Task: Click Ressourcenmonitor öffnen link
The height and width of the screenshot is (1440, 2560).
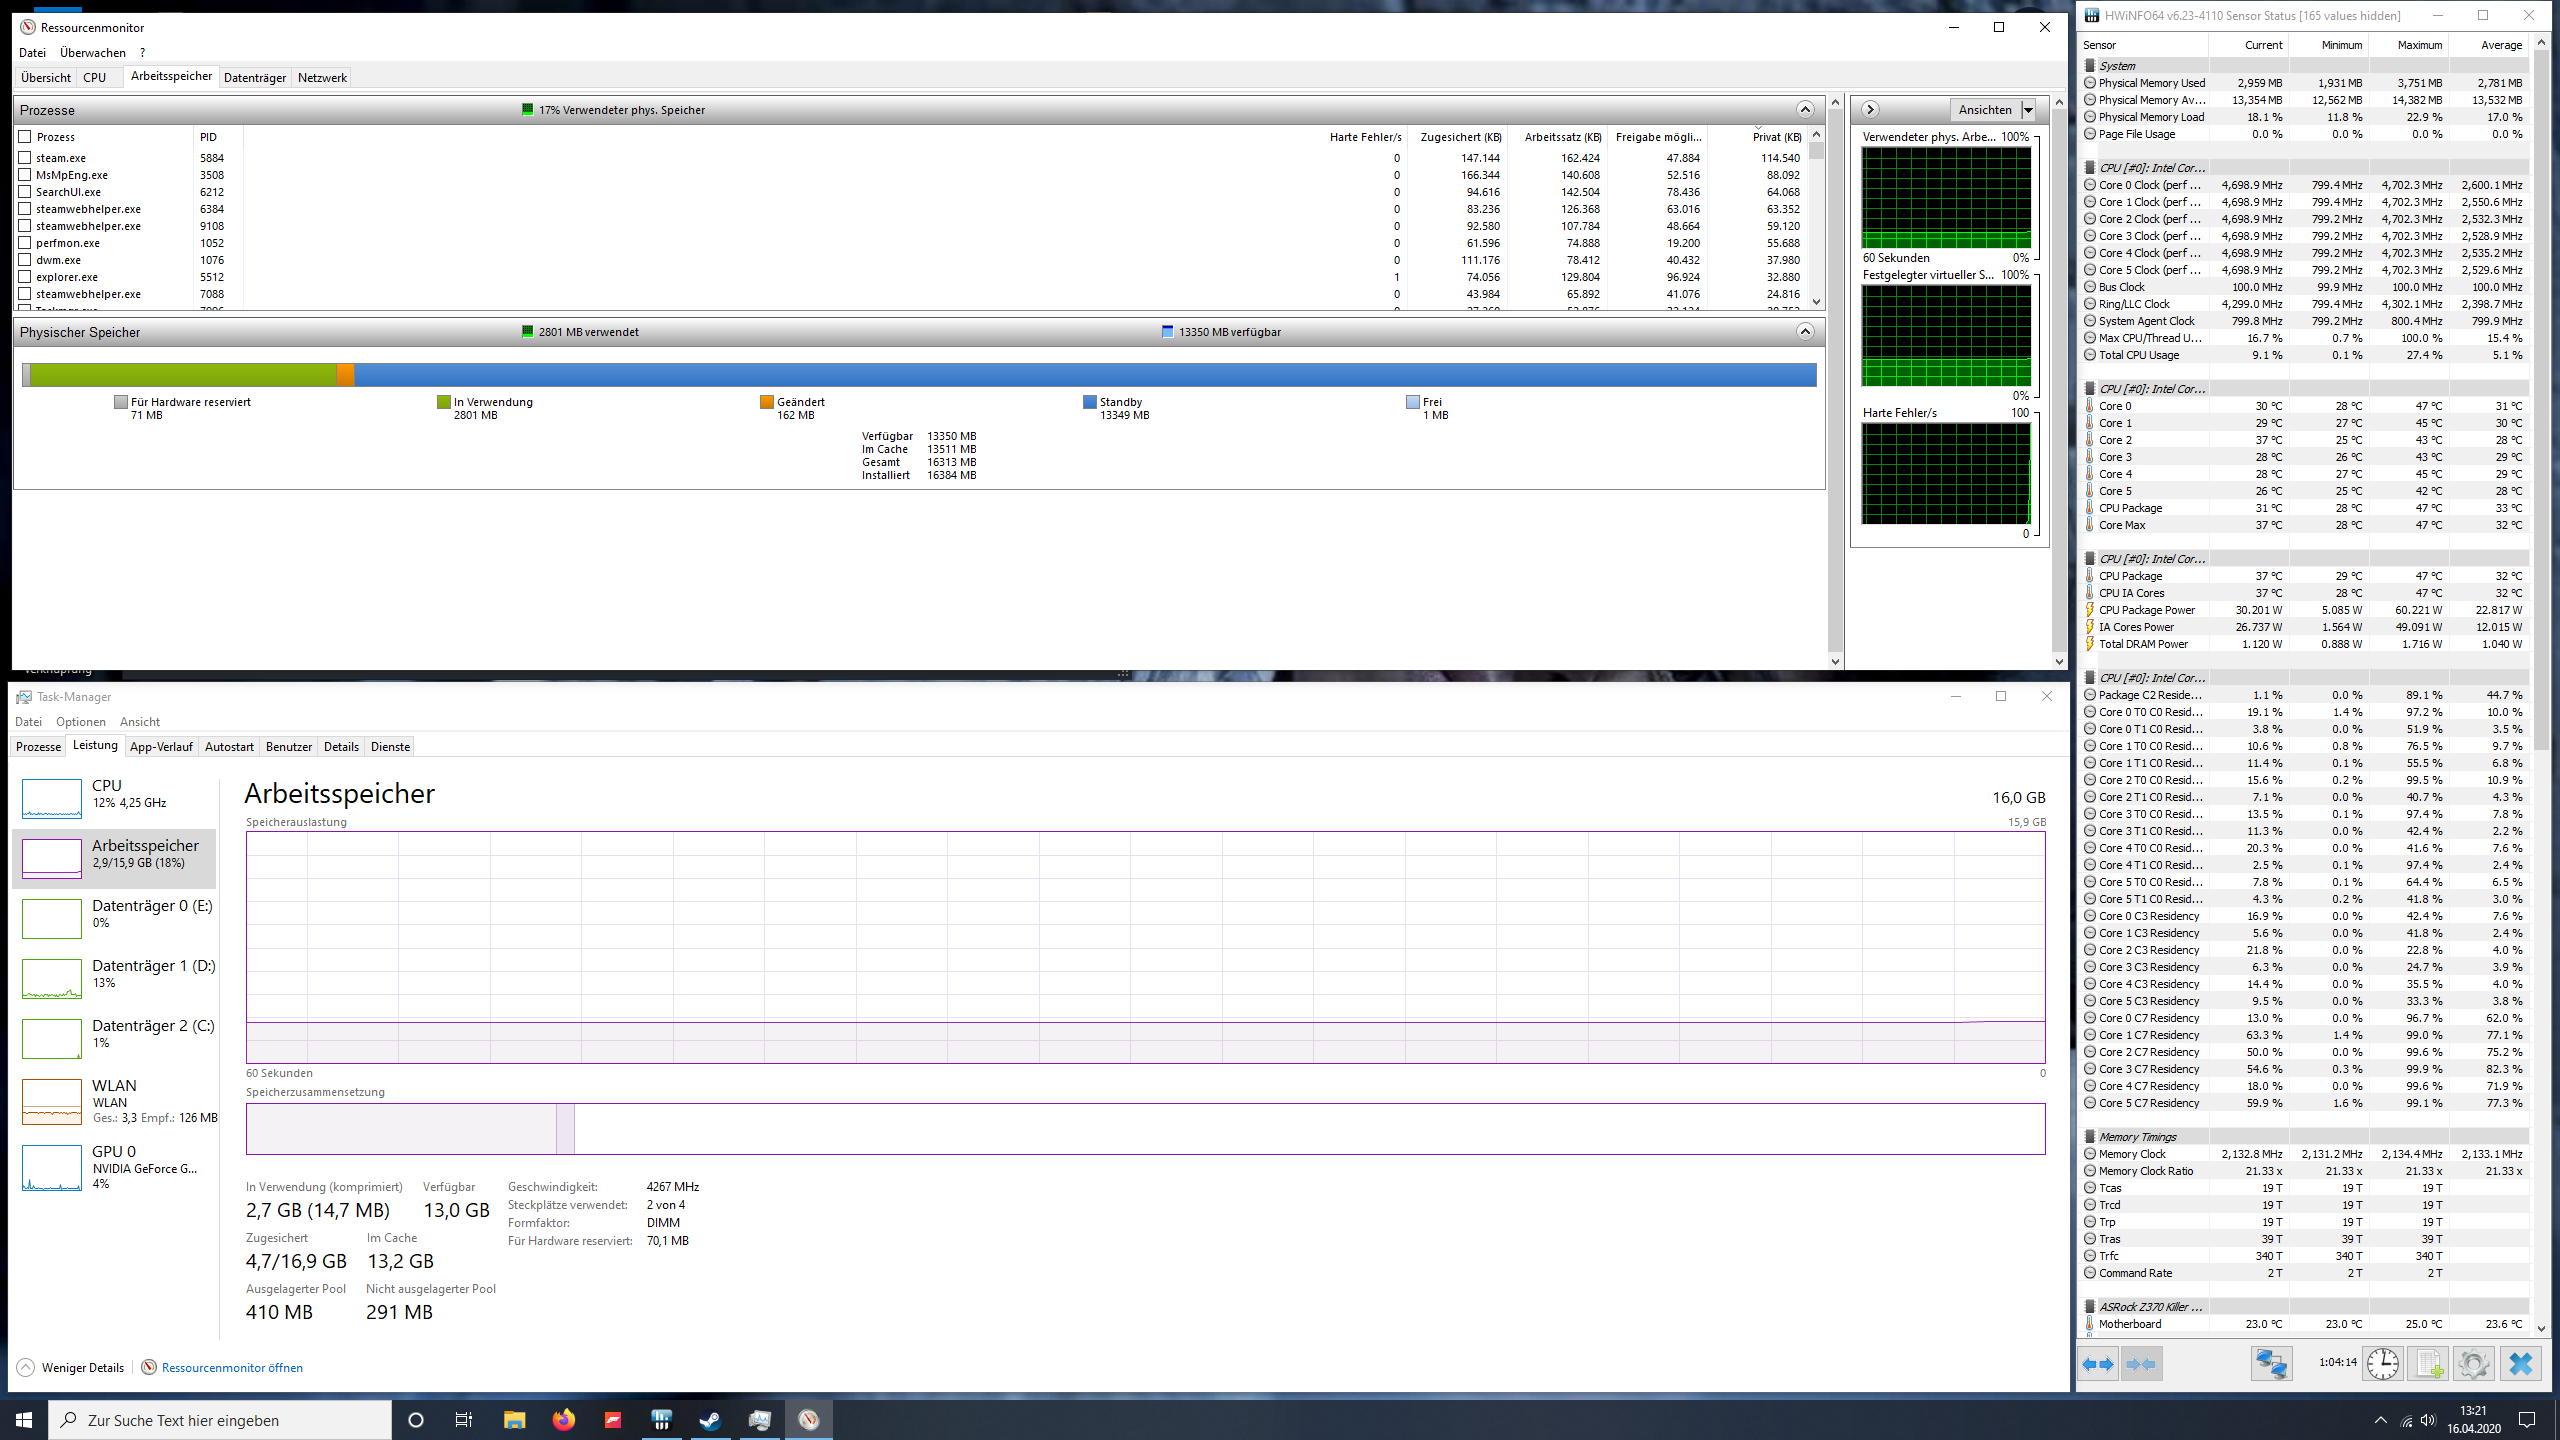Action: (232, 1368)
